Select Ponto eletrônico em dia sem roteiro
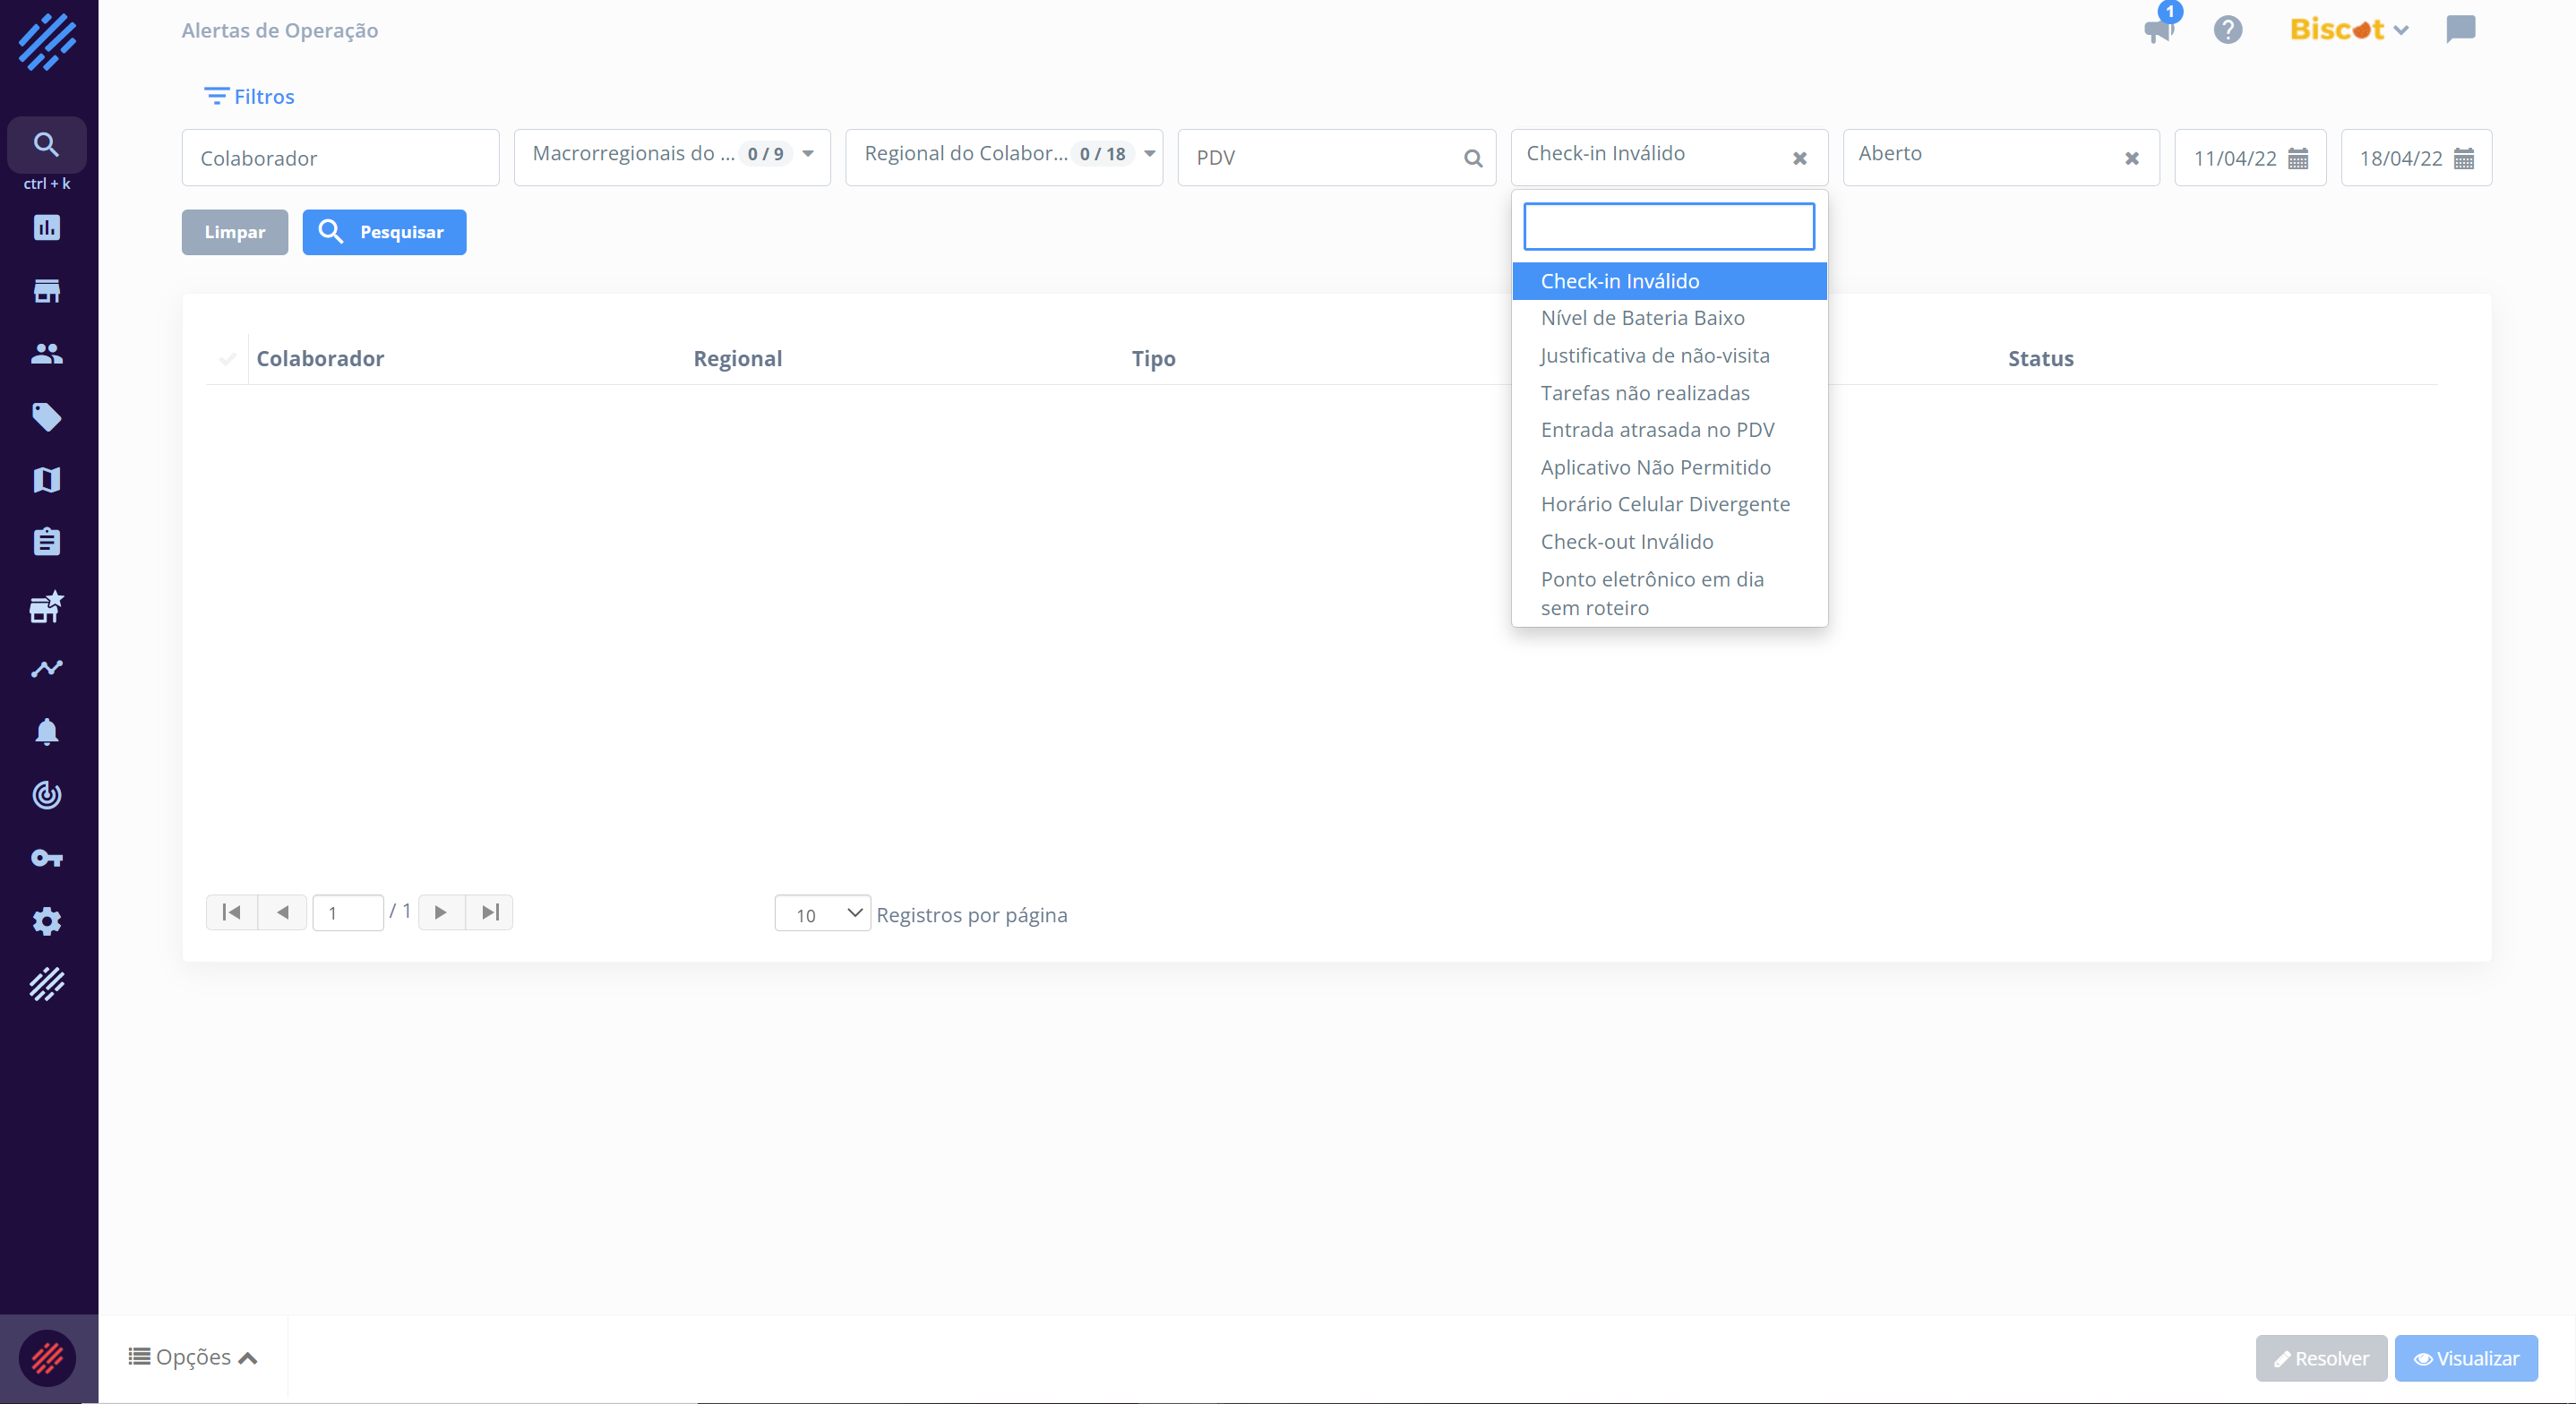This screenshot has height=1404, width=2576. point(1669,593)
